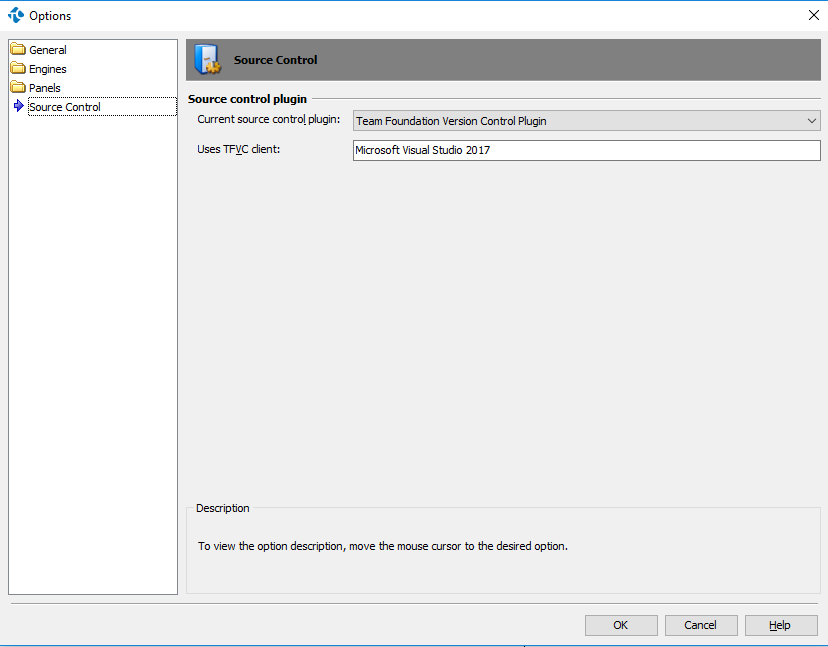
Task: Confirm settings with the OK button
Action: [x=621, y=625]
